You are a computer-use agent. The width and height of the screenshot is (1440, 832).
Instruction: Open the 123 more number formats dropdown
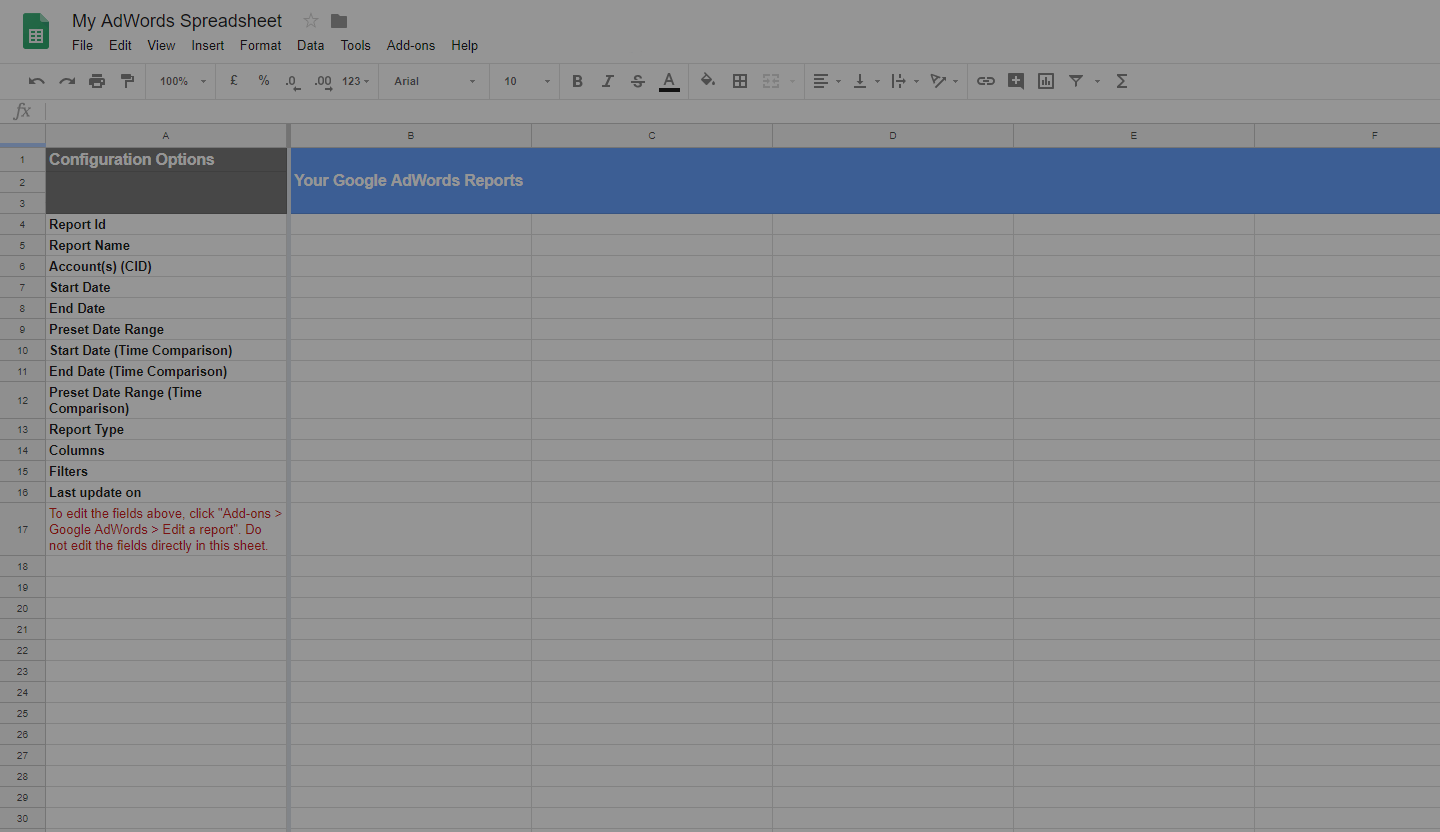point(356,81)
